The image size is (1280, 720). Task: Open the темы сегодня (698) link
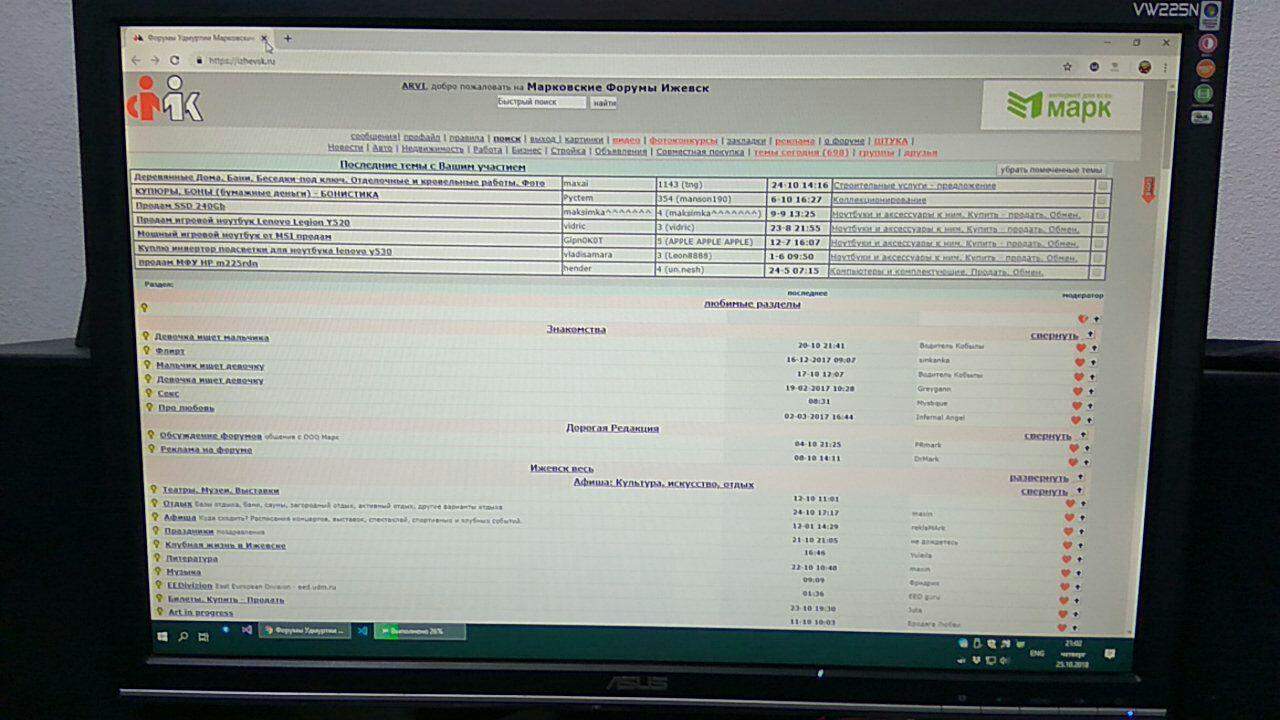[x=800, y=153]
